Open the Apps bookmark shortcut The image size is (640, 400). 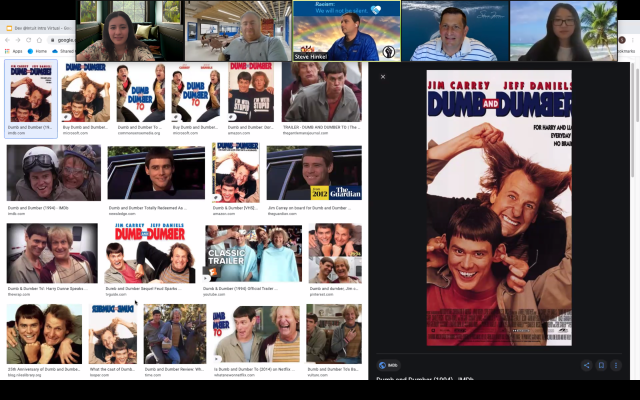(x=13, y=51)
